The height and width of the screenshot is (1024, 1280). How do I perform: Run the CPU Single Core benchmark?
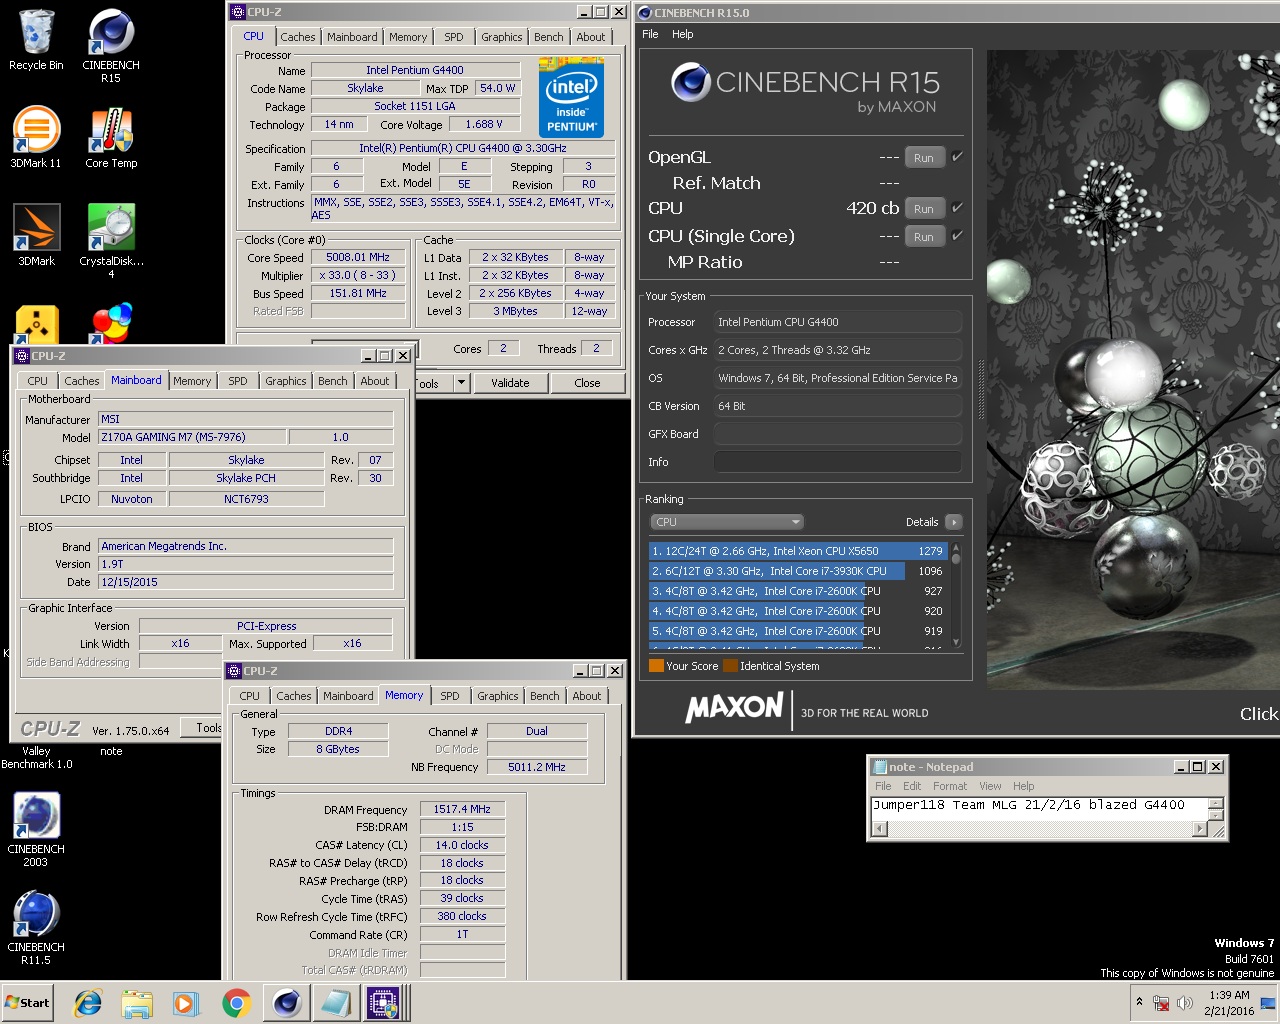click(x=924, y=236)
